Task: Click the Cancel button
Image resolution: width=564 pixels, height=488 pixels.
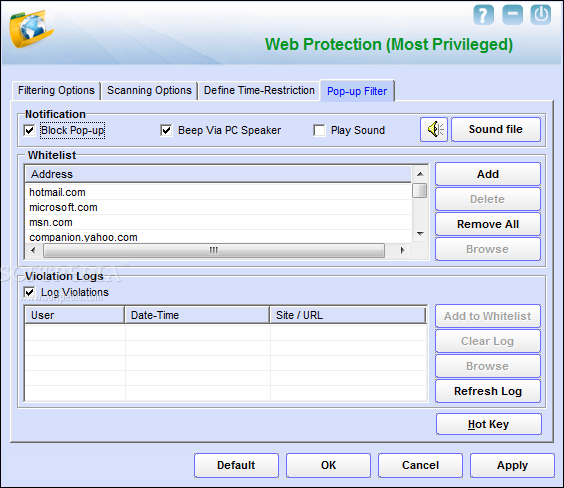Action: [420, 465]
